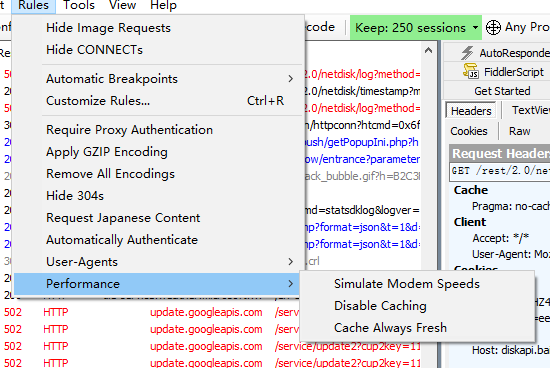Image resolution: width=550 pixels, height=368 pixels.
Task: Click the Request Headers title bar
Action: pos(500,154)
